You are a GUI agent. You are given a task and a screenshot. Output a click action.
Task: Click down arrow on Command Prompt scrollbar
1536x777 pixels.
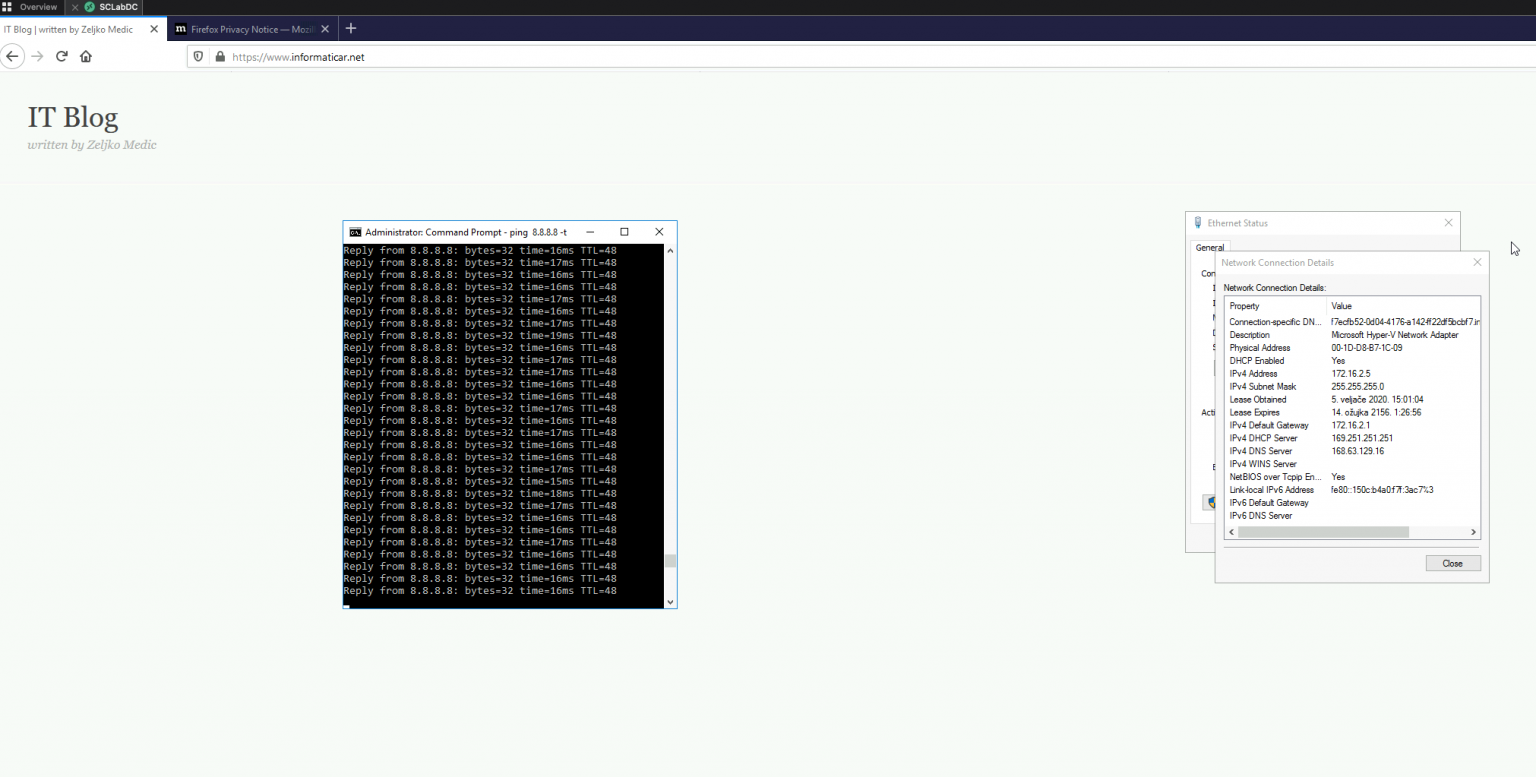tap(669, 601)
